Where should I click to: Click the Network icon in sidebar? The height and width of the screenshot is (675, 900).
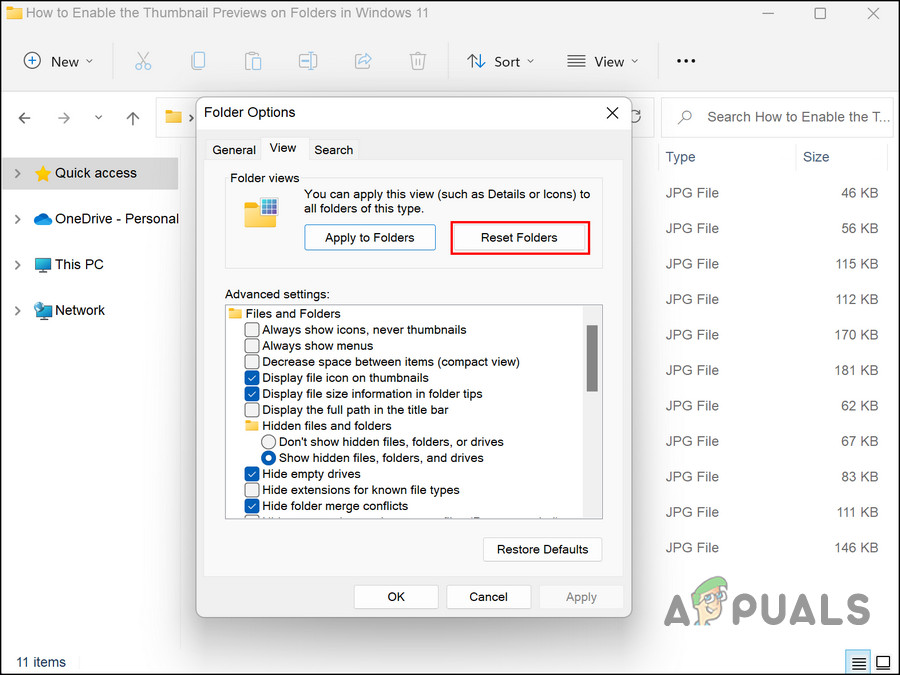click(42, 311)
